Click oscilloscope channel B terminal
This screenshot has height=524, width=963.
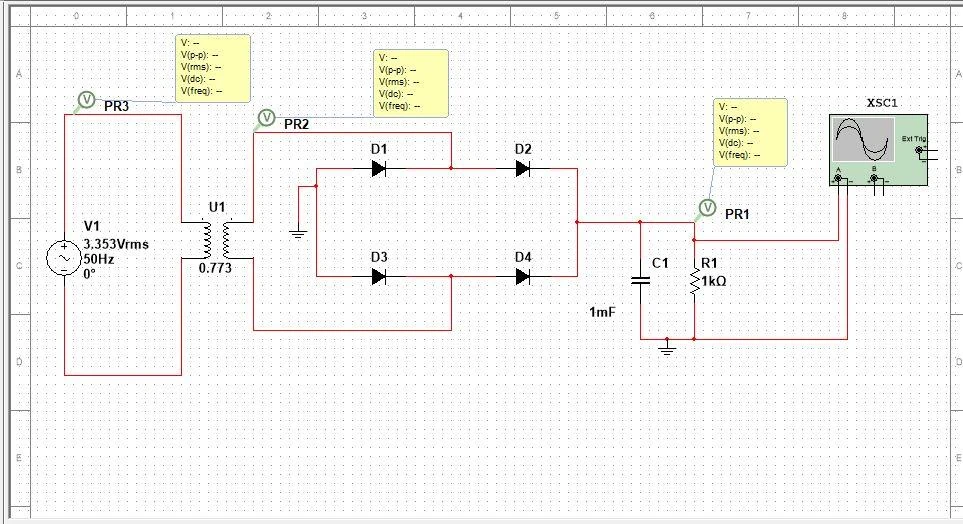pyautogui.click(x=873, y=178)
